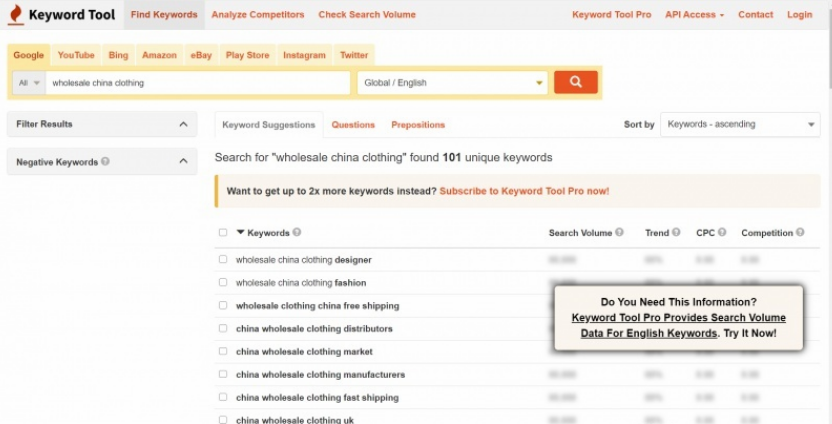Screen dimensions: 832x424
Task: Open Check Search Volume in navigation
Action: [367, 15]
